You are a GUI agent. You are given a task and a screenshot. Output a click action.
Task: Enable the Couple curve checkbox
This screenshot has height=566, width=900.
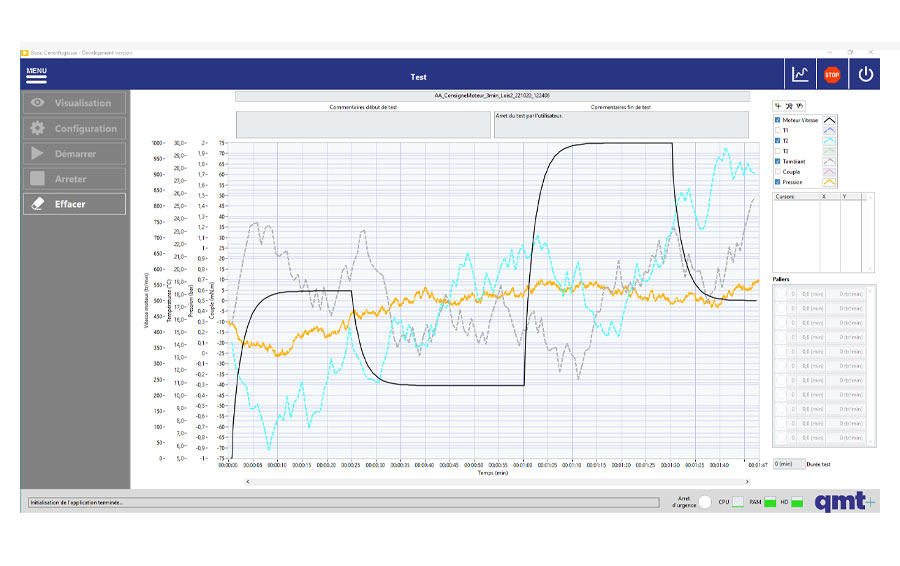(x=778, y=171)
